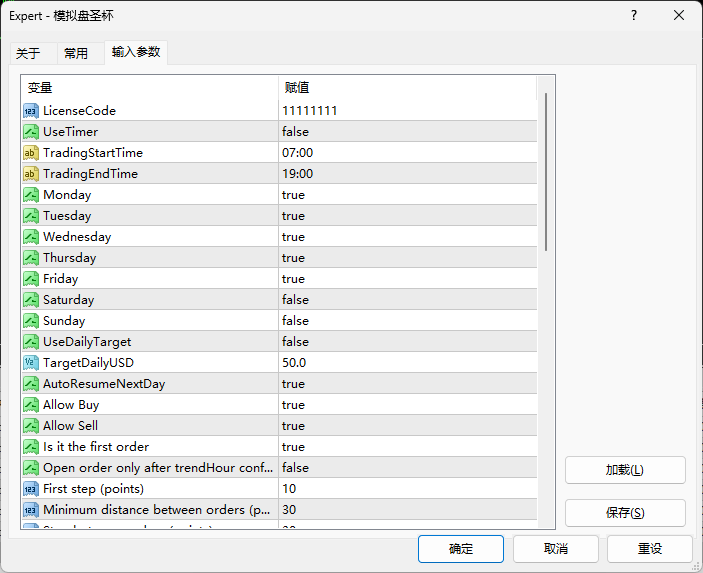The height and width of the screenshot is (573, 703).
Task: Switch to the 关于 tab
Action: pos(28,53)
